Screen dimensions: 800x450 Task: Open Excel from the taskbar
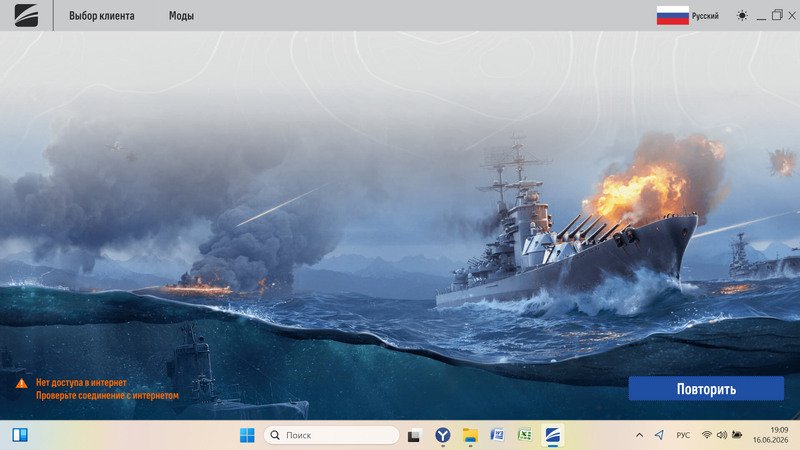click(524, 435)
